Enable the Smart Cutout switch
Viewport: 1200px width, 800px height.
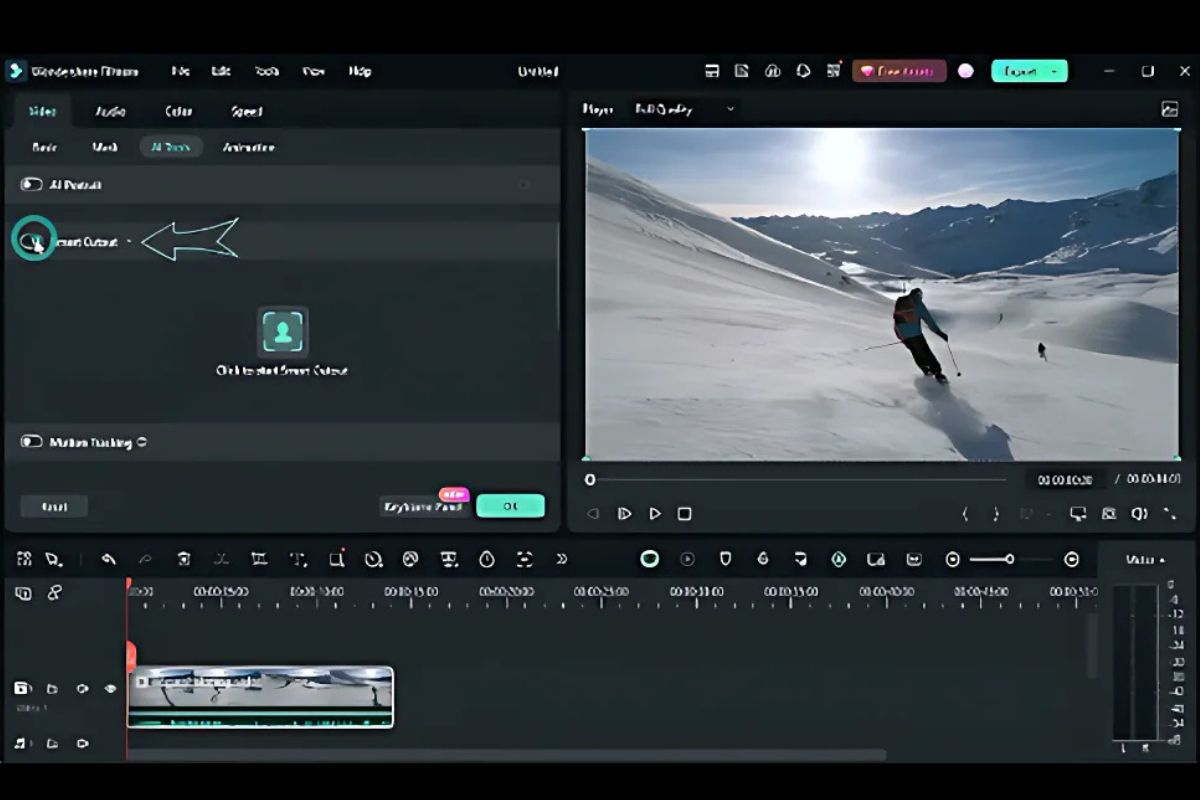coord(32,241)
